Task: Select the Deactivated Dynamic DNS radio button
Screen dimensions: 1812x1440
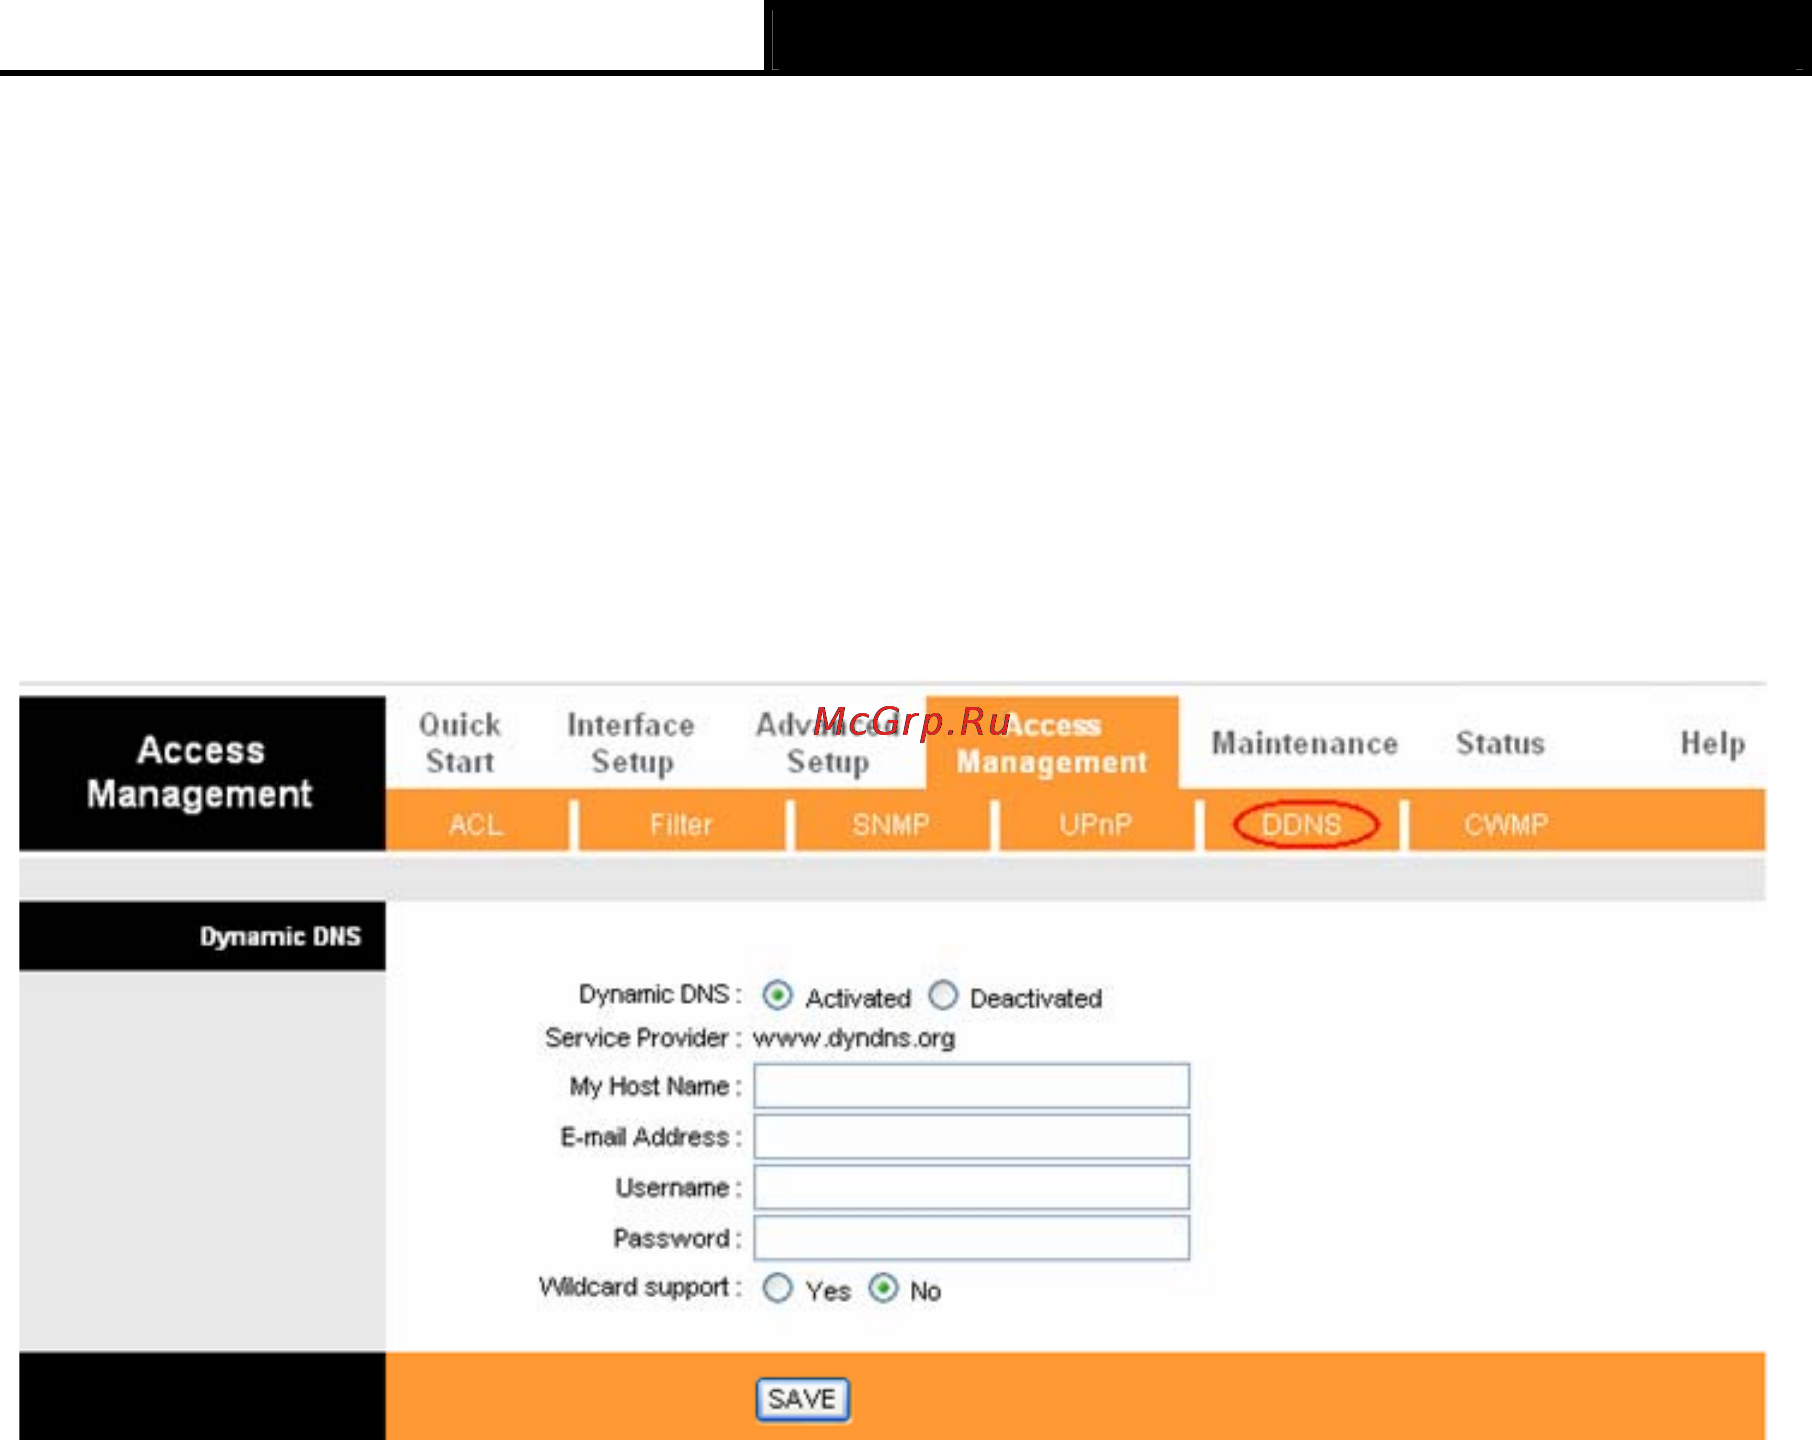Action: click(x=942, y=996)
